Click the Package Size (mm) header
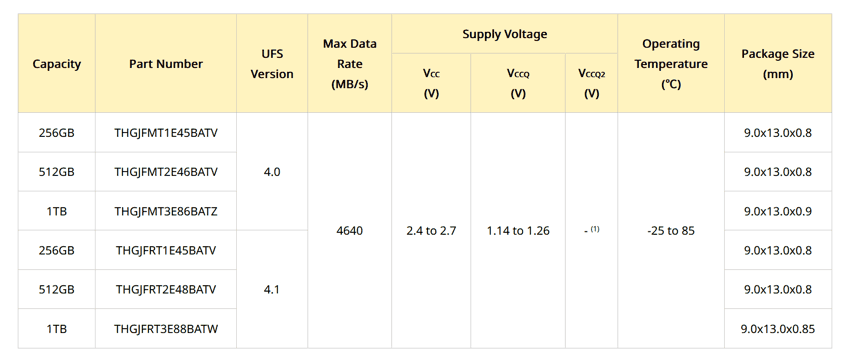 pos(778,64)
